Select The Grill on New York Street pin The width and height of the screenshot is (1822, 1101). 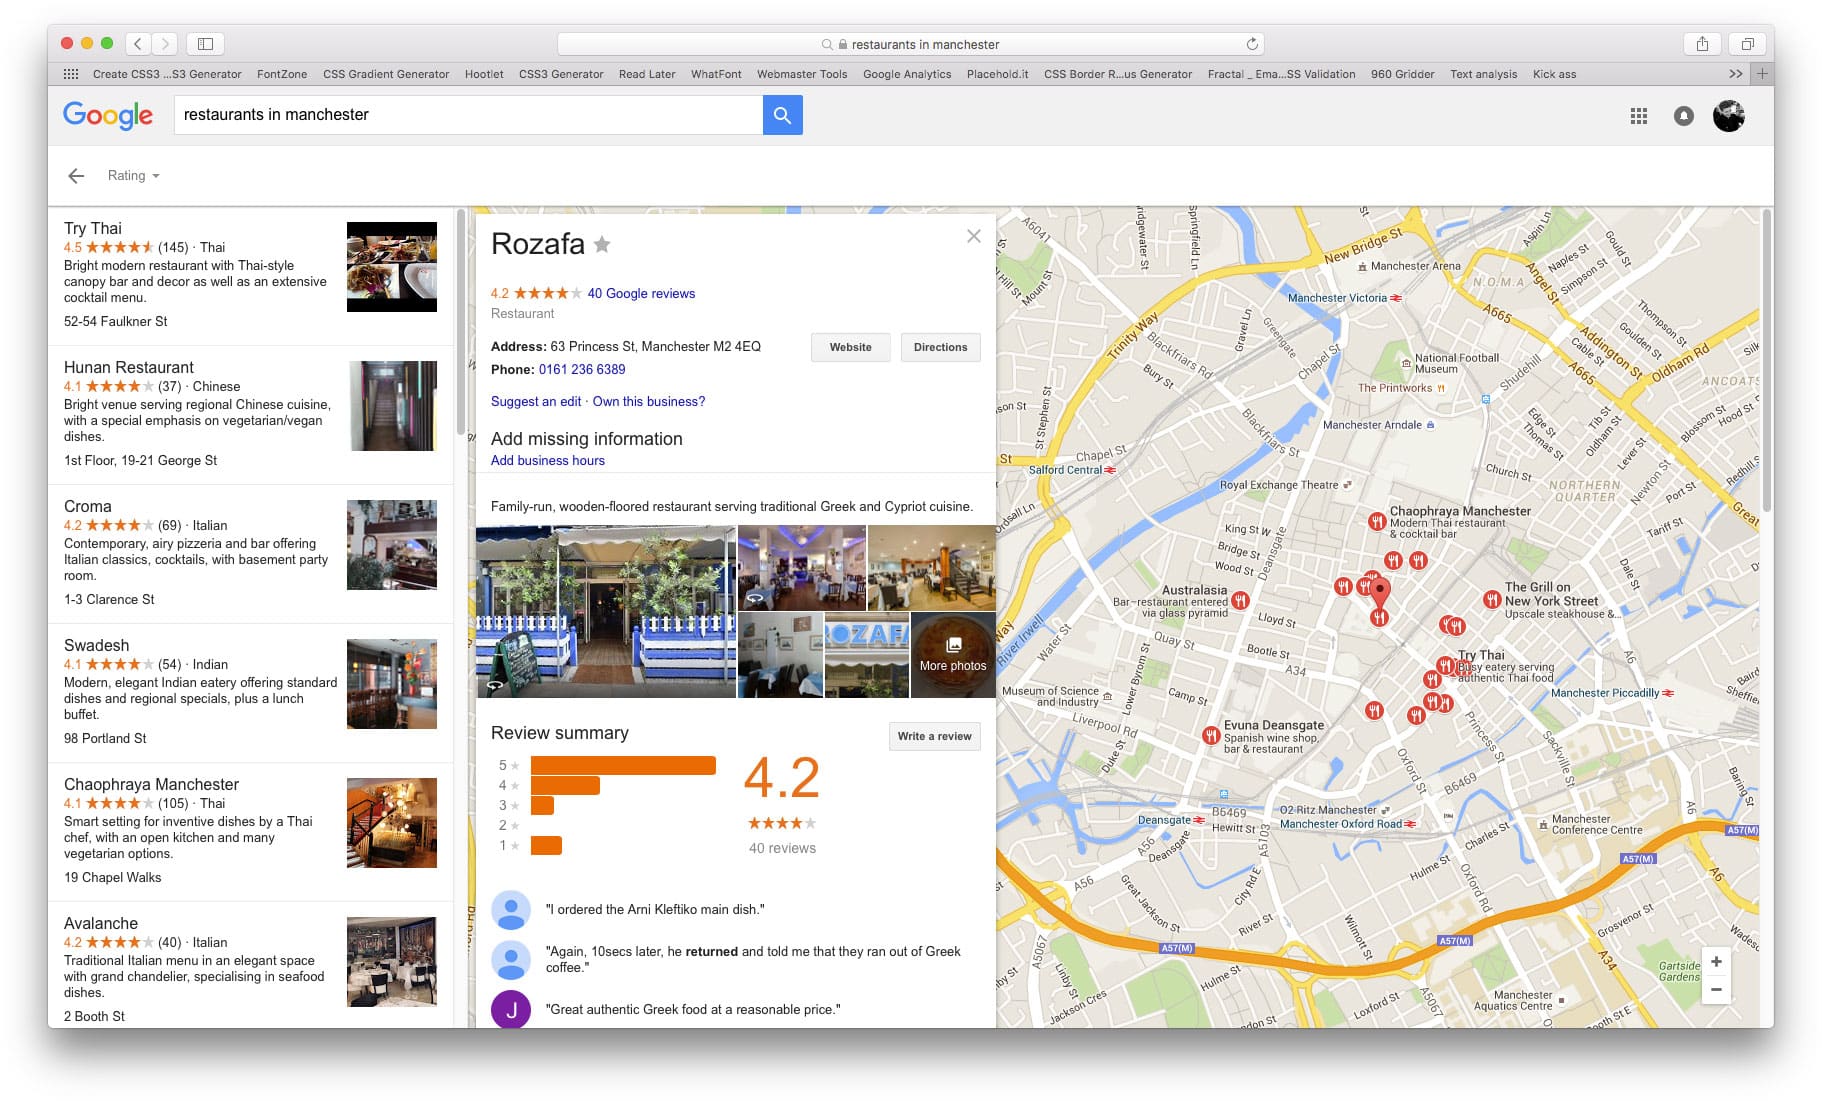click(x=1492, y=600)
